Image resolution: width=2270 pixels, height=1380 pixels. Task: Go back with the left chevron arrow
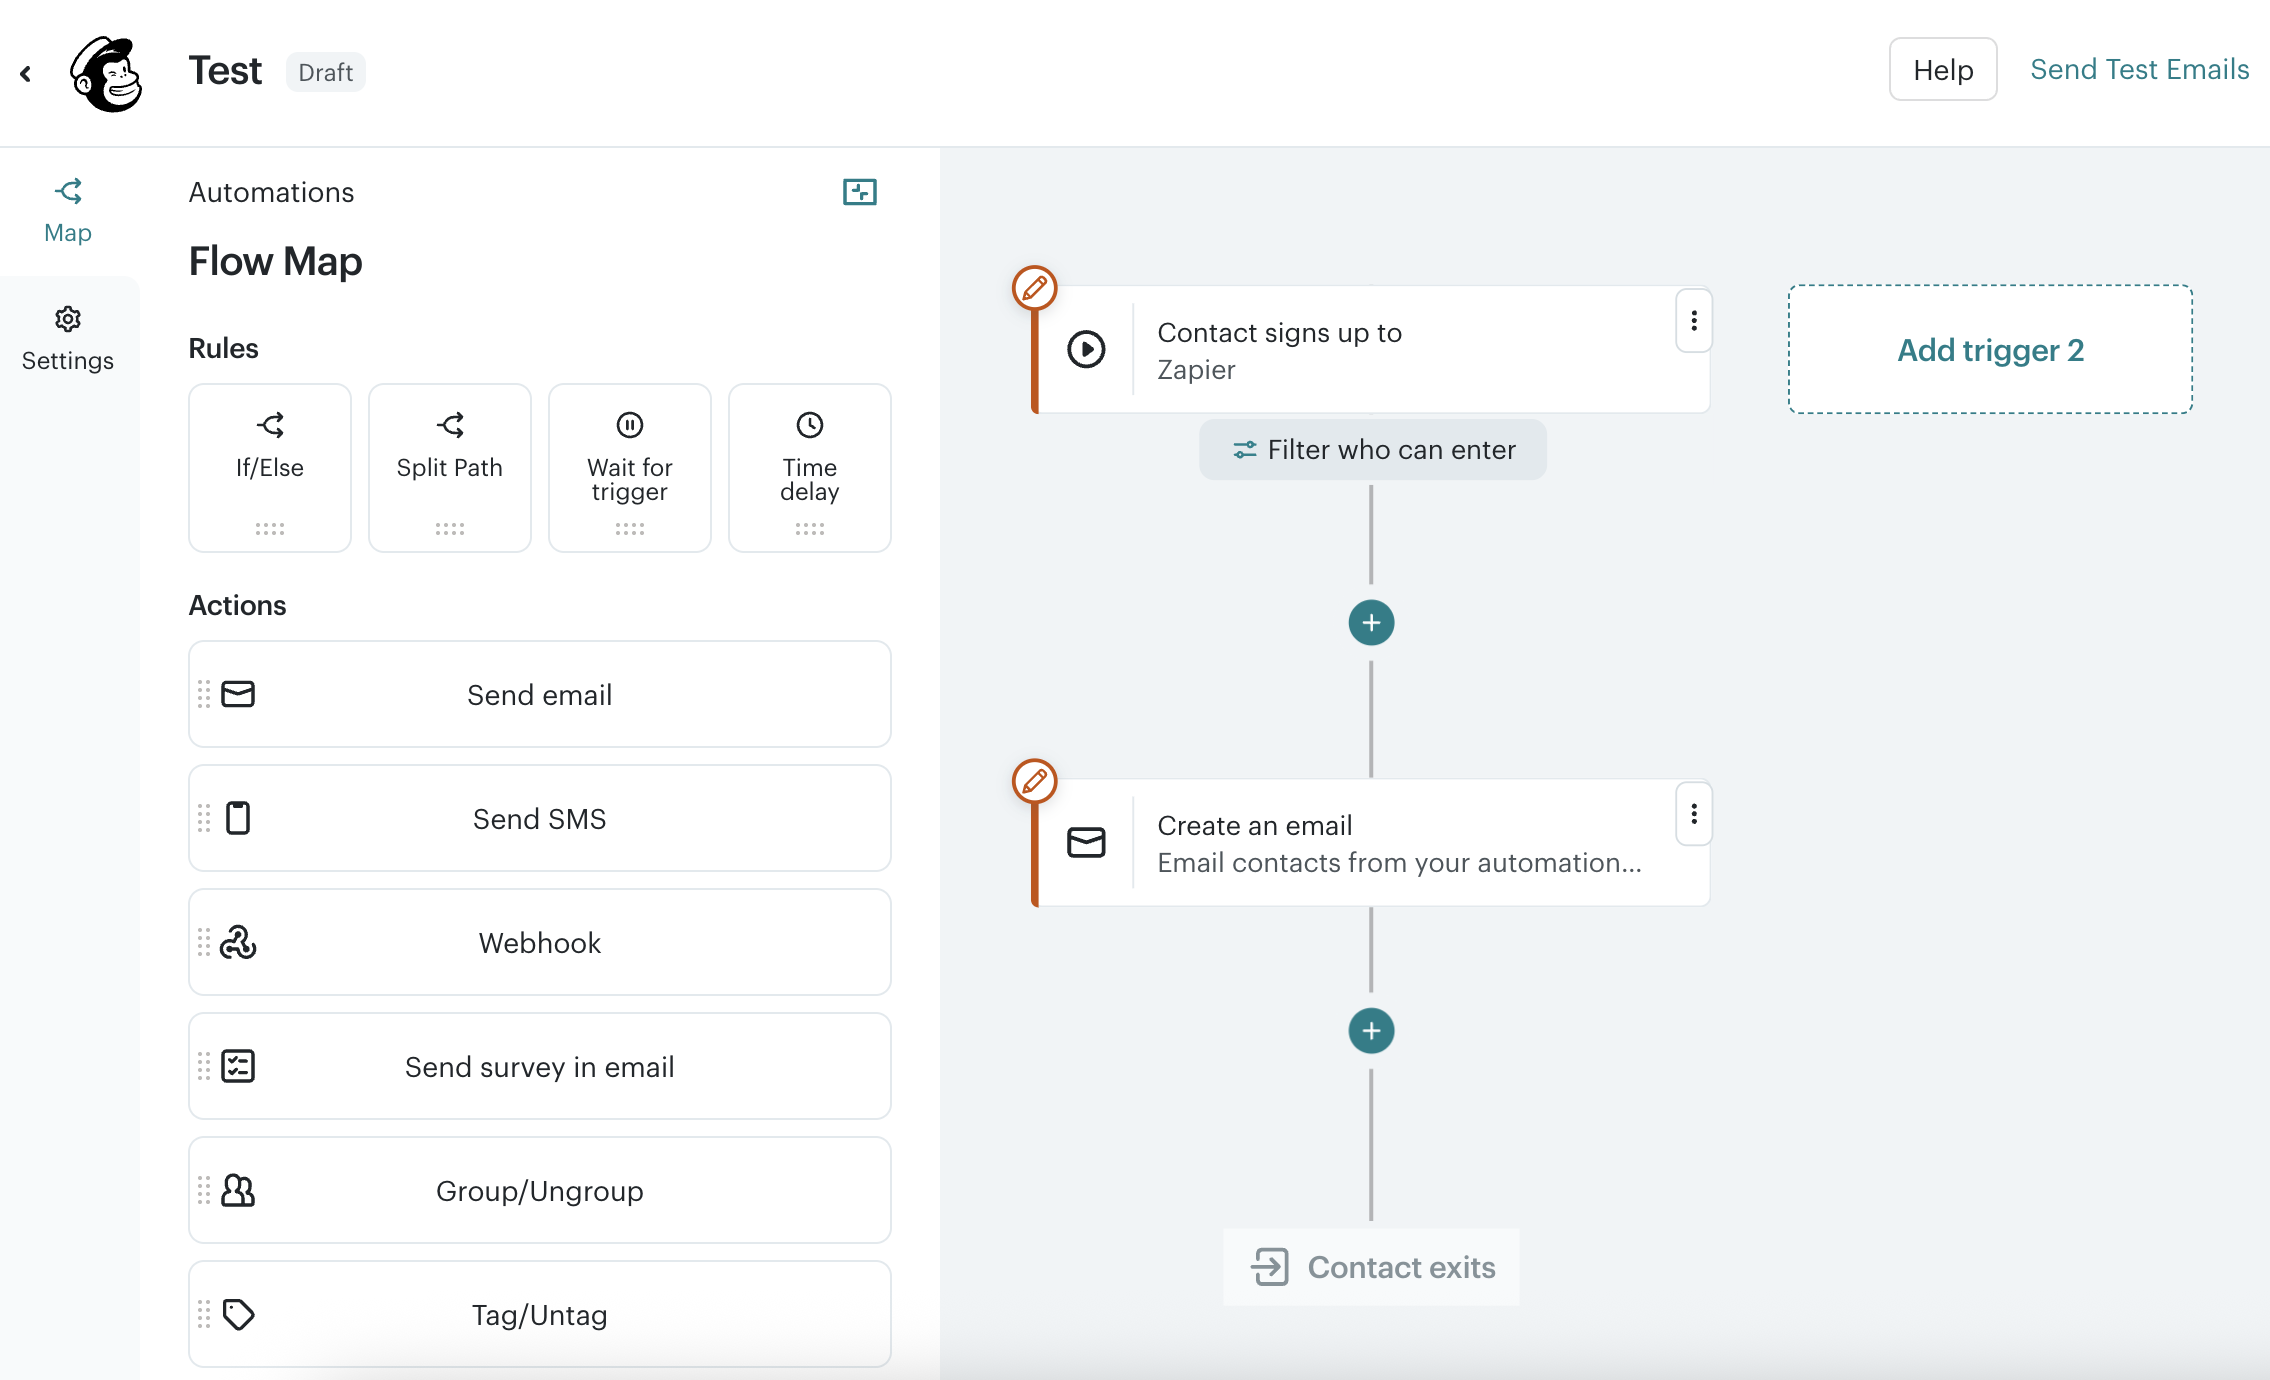pos(26,73)
